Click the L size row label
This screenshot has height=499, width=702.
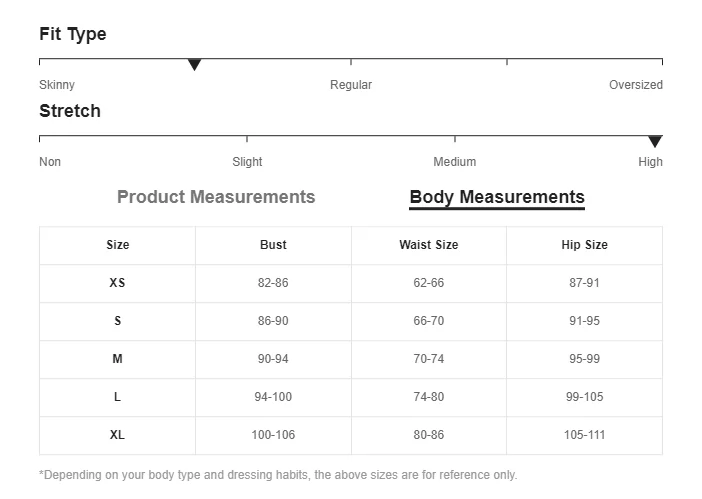coord(117,397)
